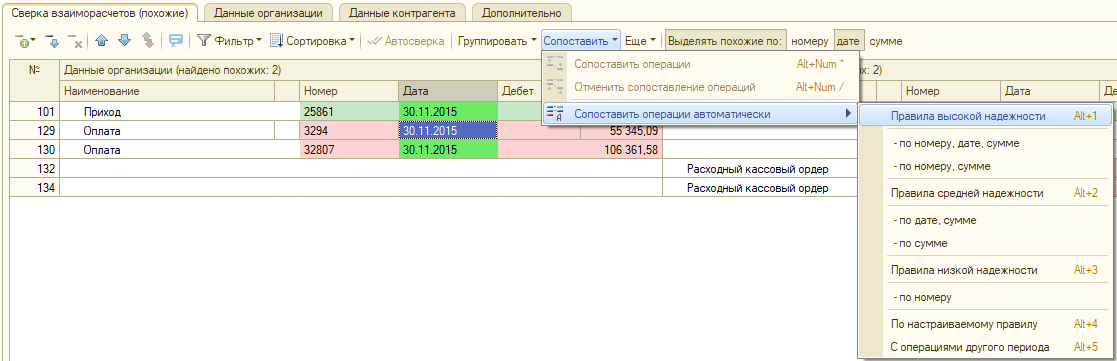The height and width of the screenshot is (361, 1117).
Task: Click the delete row icon
Action: tap(75, 42)
